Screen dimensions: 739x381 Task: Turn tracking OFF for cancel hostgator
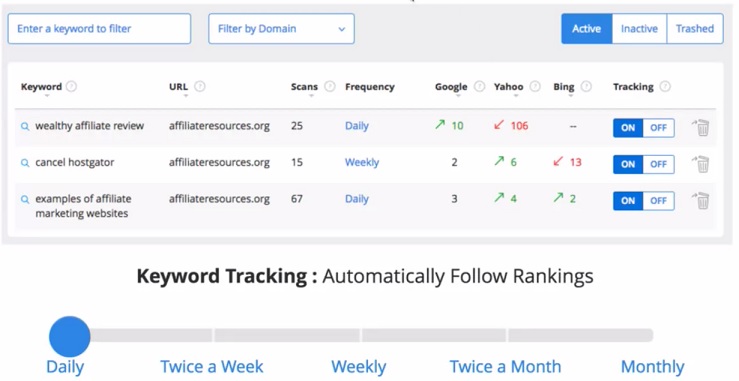pyautogui.click(x=658, y=164)
